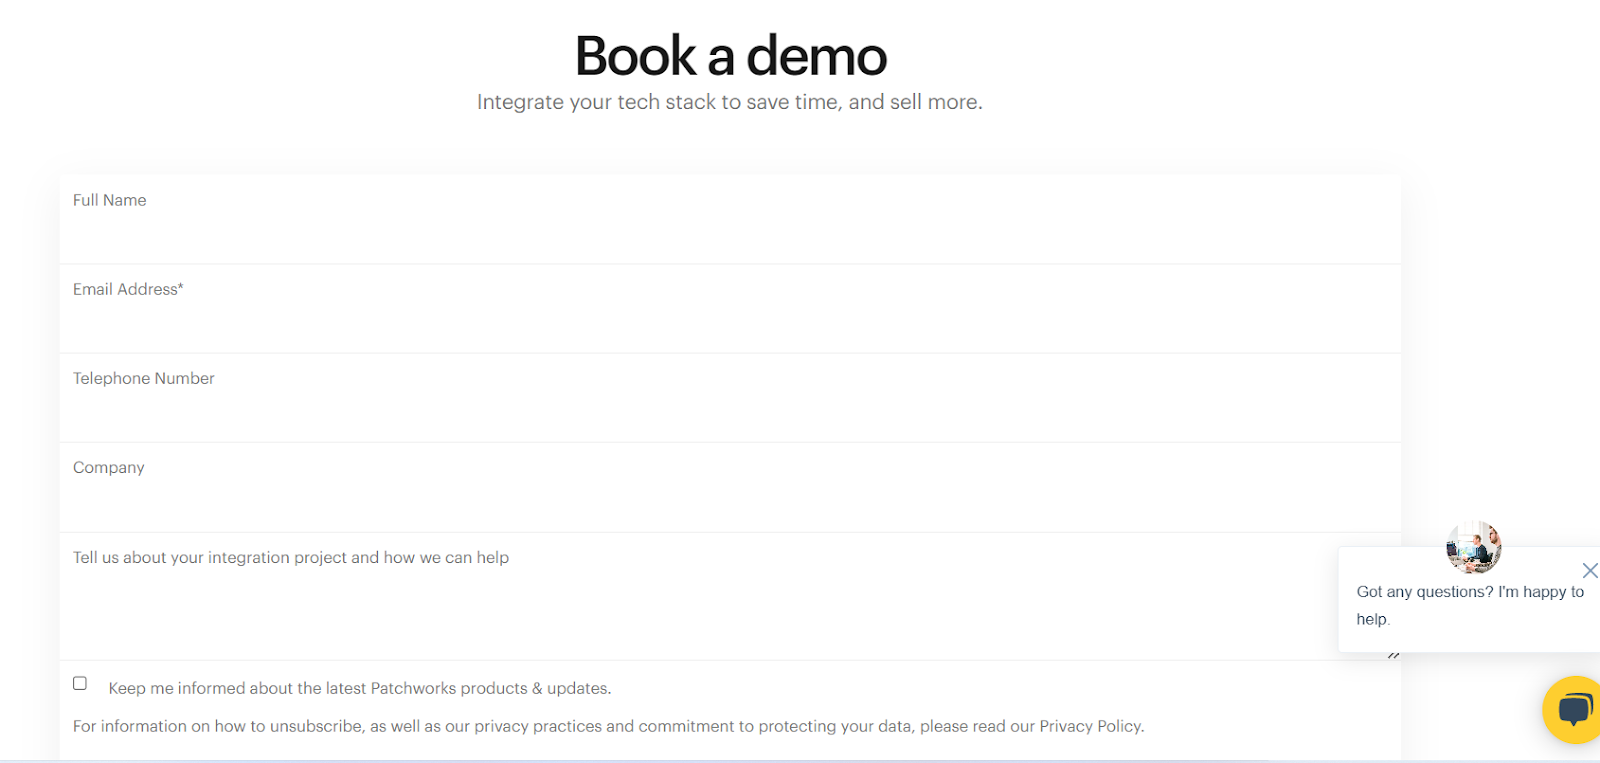Screen dimensions: 1600x763
Task: Click the 'Company' label text
Action: coord(109,467)
